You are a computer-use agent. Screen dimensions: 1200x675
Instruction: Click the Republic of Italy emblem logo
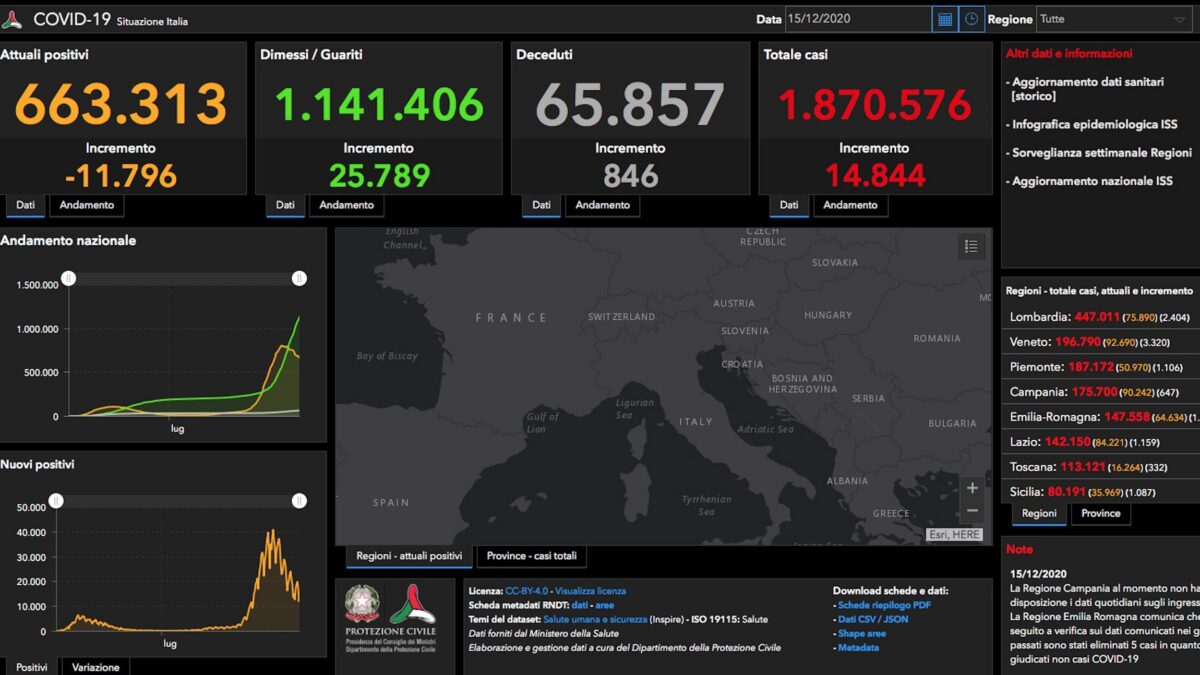click(362, 604)
